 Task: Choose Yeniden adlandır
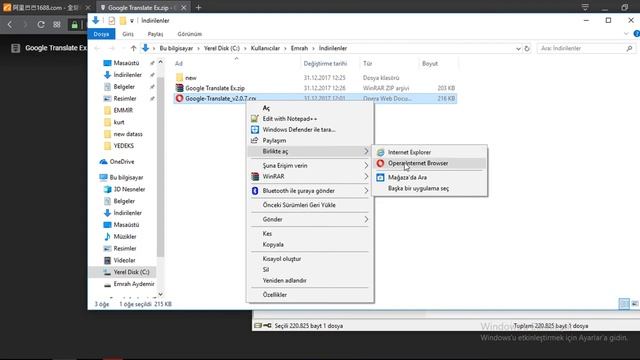[310, 281]
